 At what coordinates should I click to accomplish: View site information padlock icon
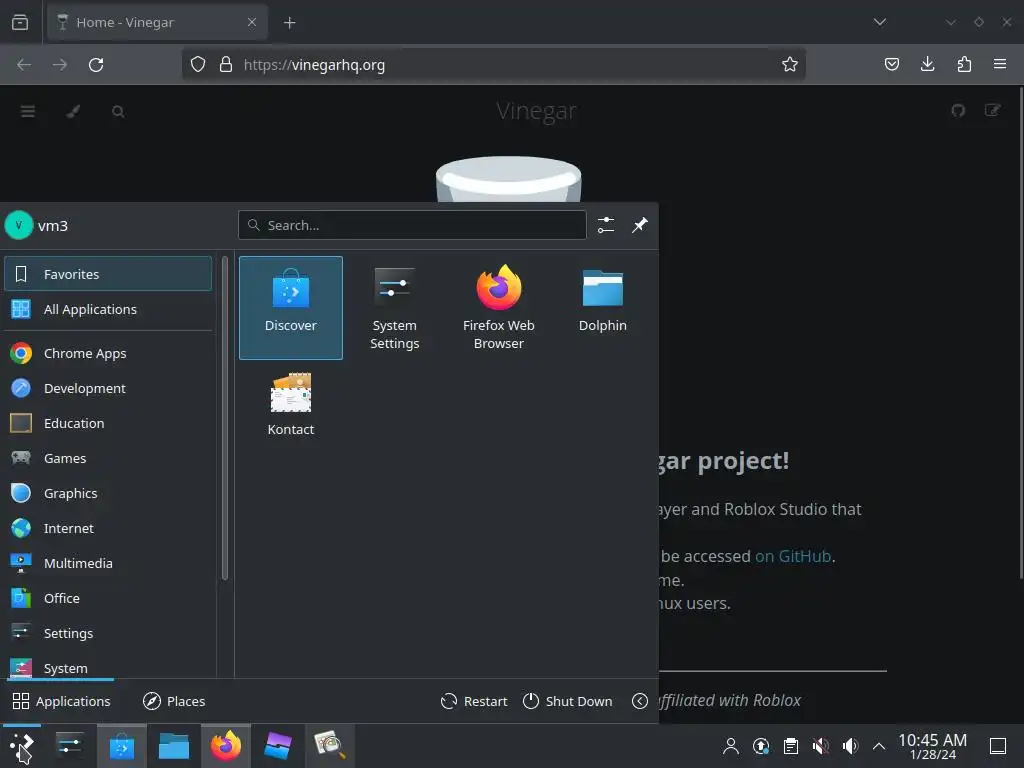point(226,64)
